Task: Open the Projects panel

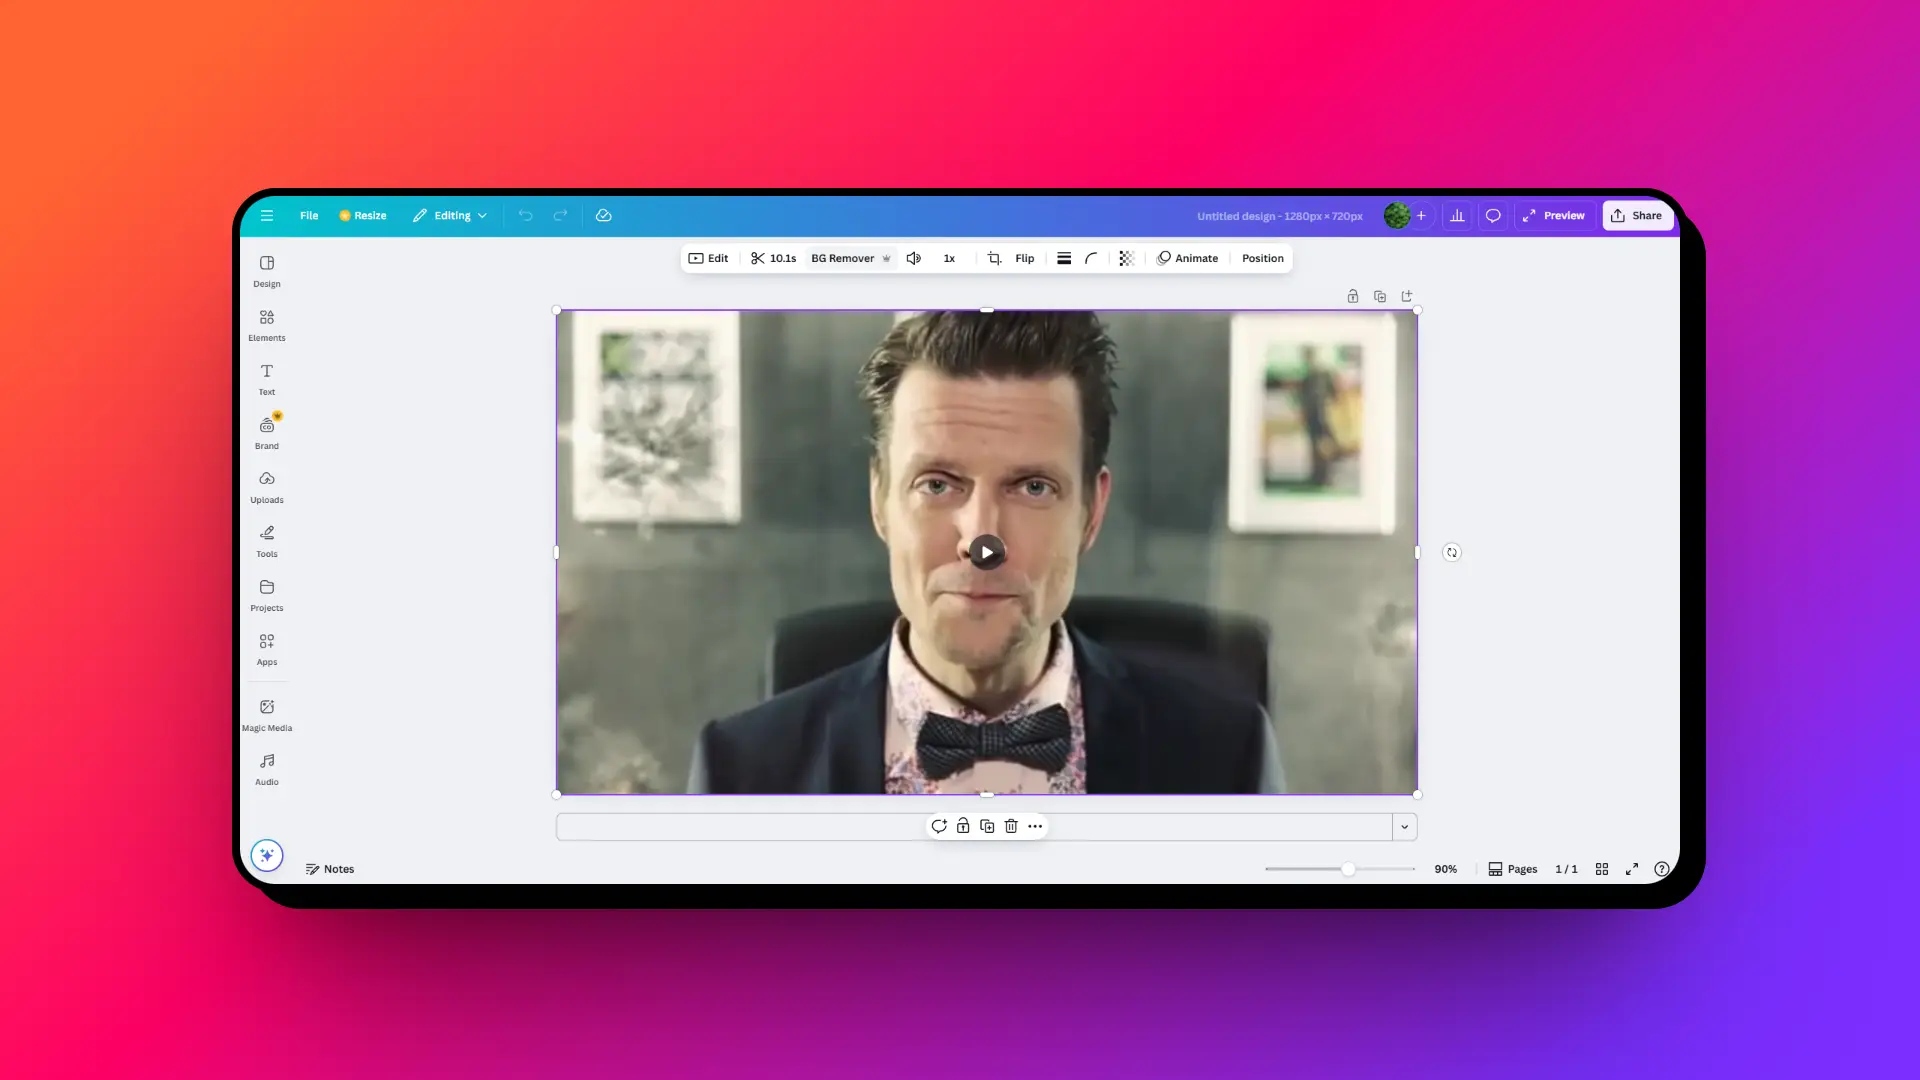Action: click(267, 595)
